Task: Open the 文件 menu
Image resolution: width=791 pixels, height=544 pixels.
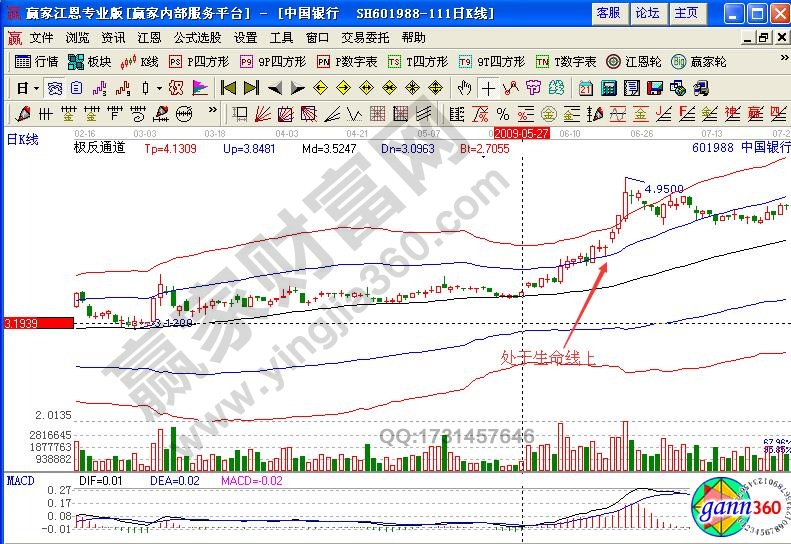Action: pyautogui.click(x=41, y=37)
